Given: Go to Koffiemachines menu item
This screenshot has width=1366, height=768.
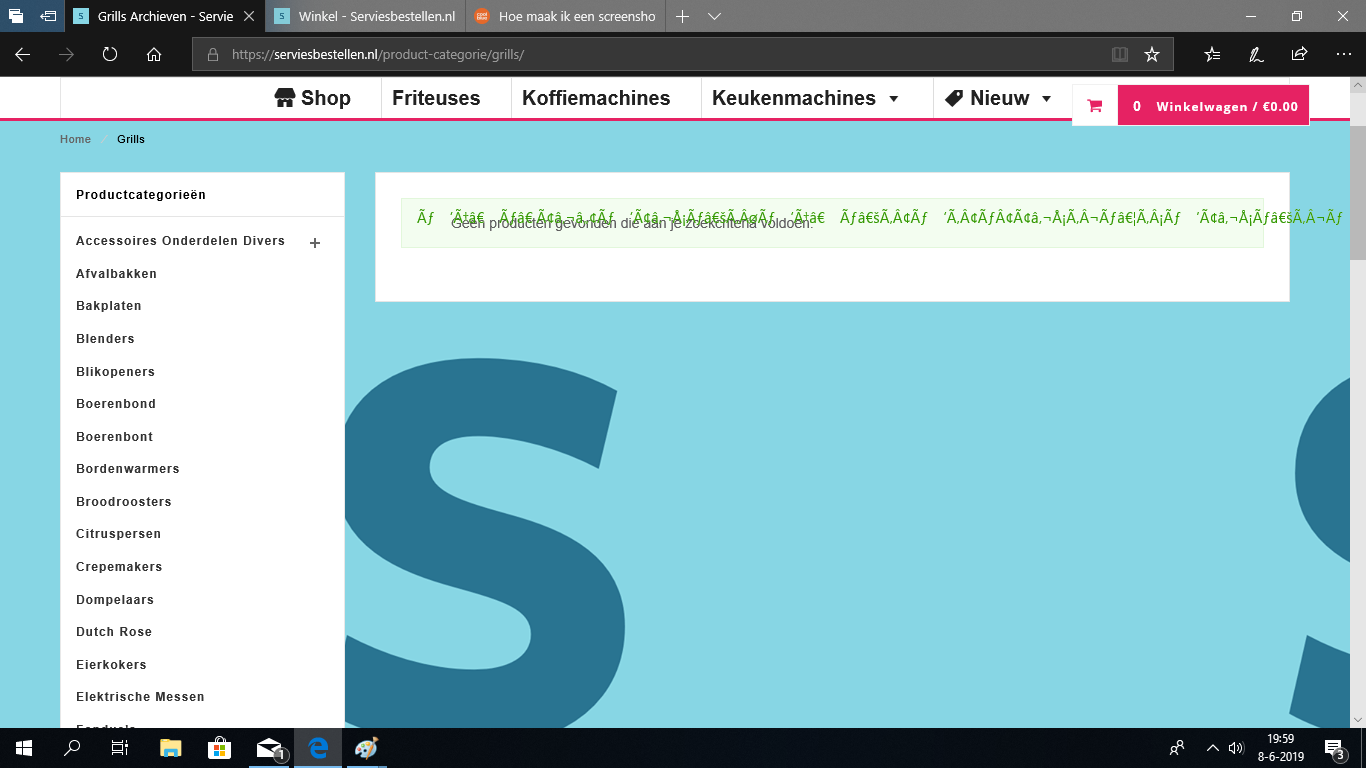Looking at the screenshot, I should click(596, 98).
